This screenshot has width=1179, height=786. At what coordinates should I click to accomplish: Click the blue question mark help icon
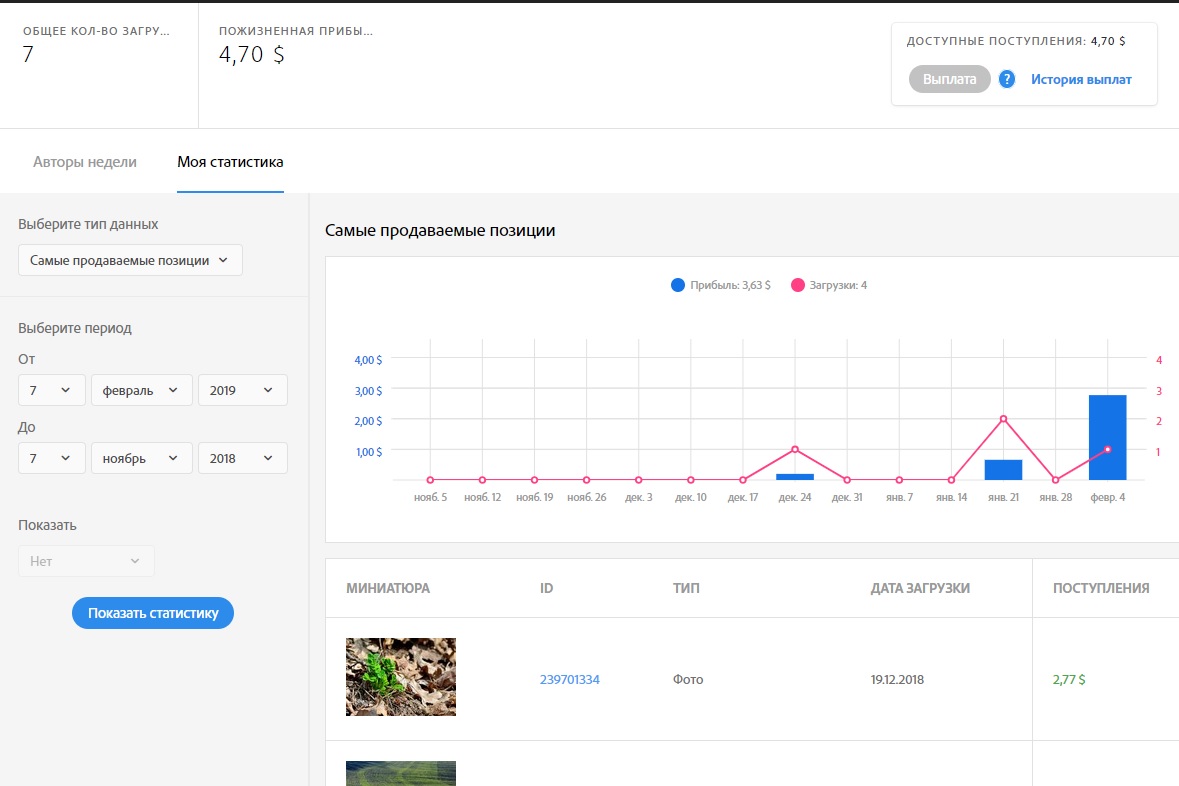coord(1007,79)
